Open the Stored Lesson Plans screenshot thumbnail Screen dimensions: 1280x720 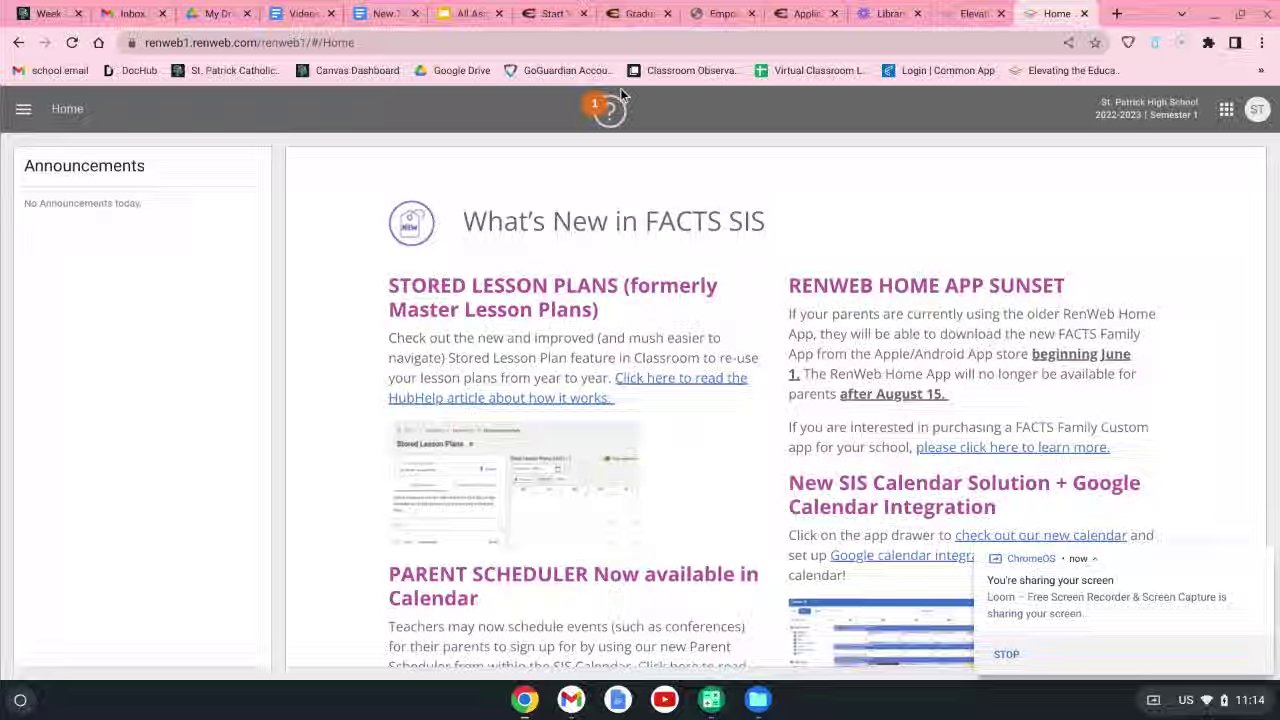tap(514, 485)
